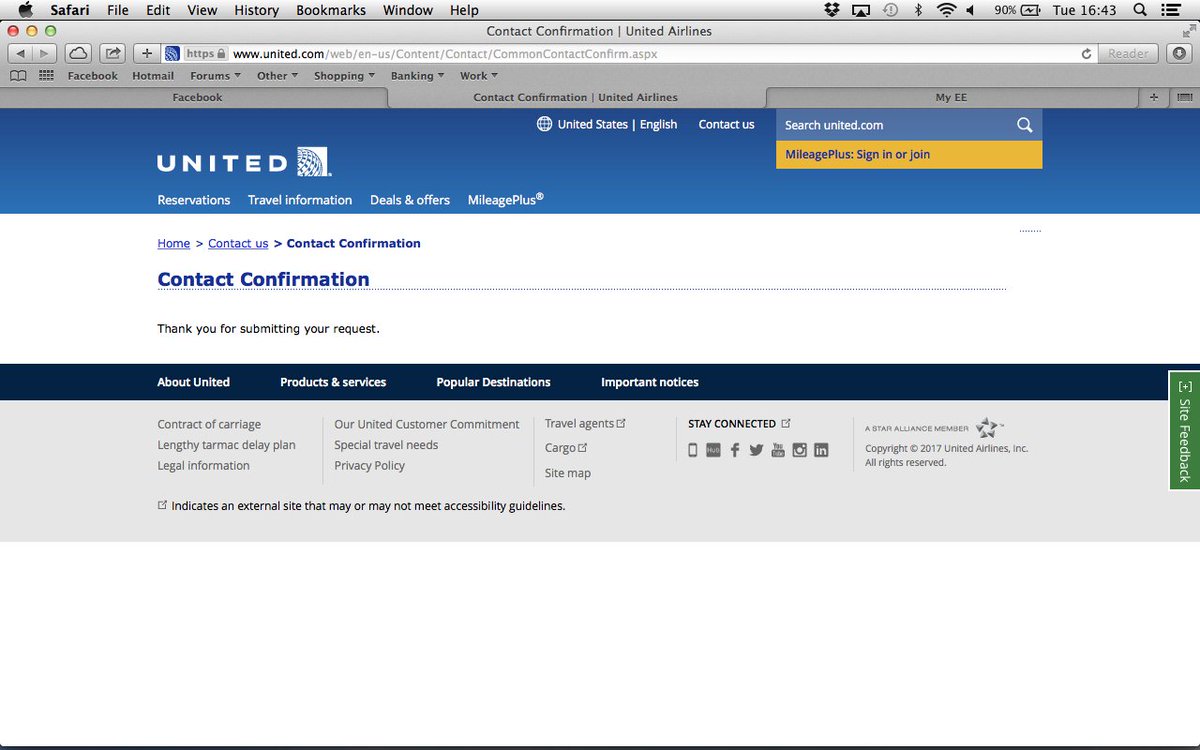The image size is (1200, 750).
Task: Open Safari's History menu
Action: 256,10
